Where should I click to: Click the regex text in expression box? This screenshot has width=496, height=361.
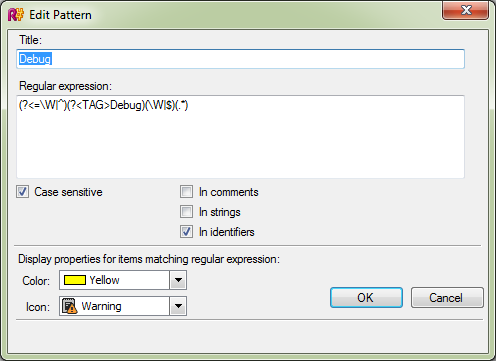(x=104, y=105)
